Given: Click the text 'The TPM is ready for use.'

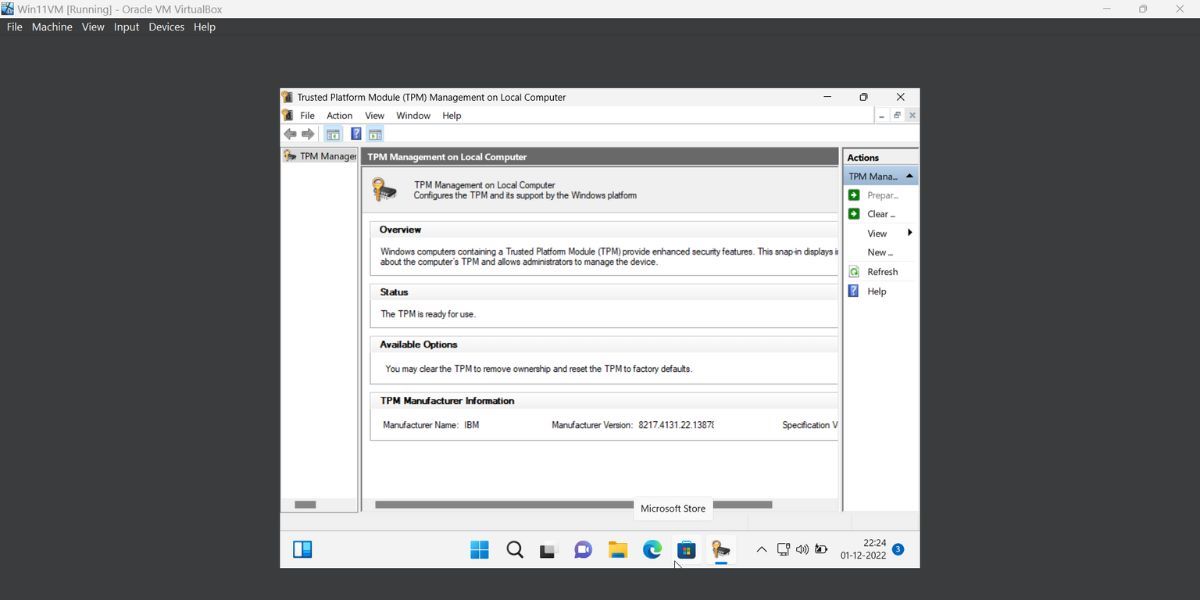Looking at the screenshot, I should [x=428, y=314].
